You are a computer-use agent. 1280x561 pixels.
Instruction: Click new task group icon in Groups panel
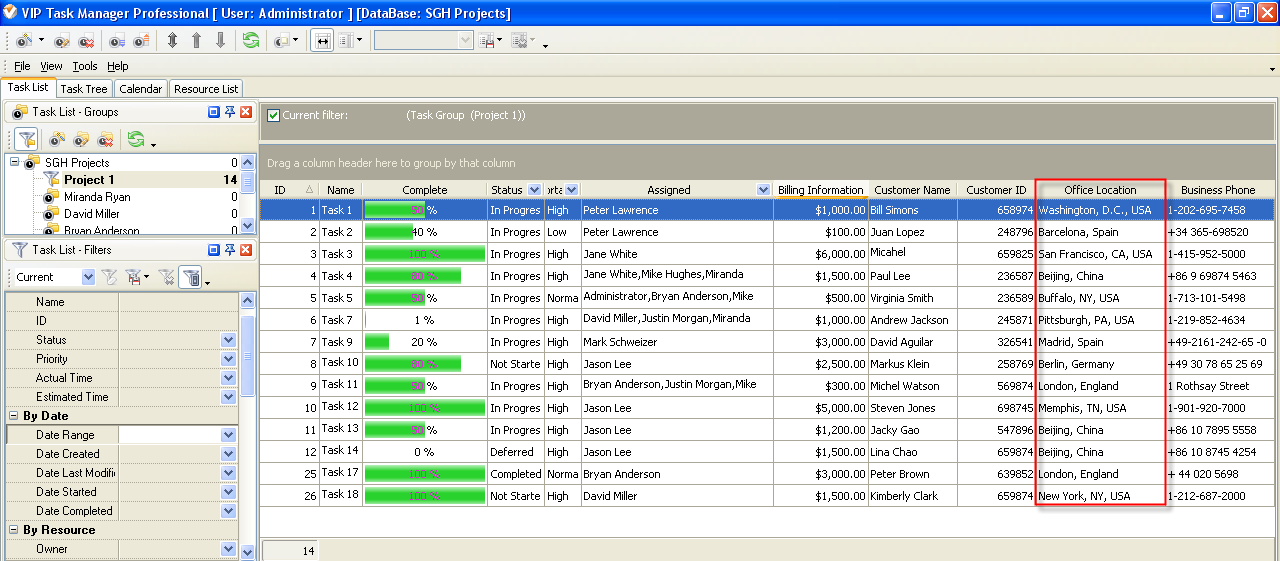tap(57, 140)
